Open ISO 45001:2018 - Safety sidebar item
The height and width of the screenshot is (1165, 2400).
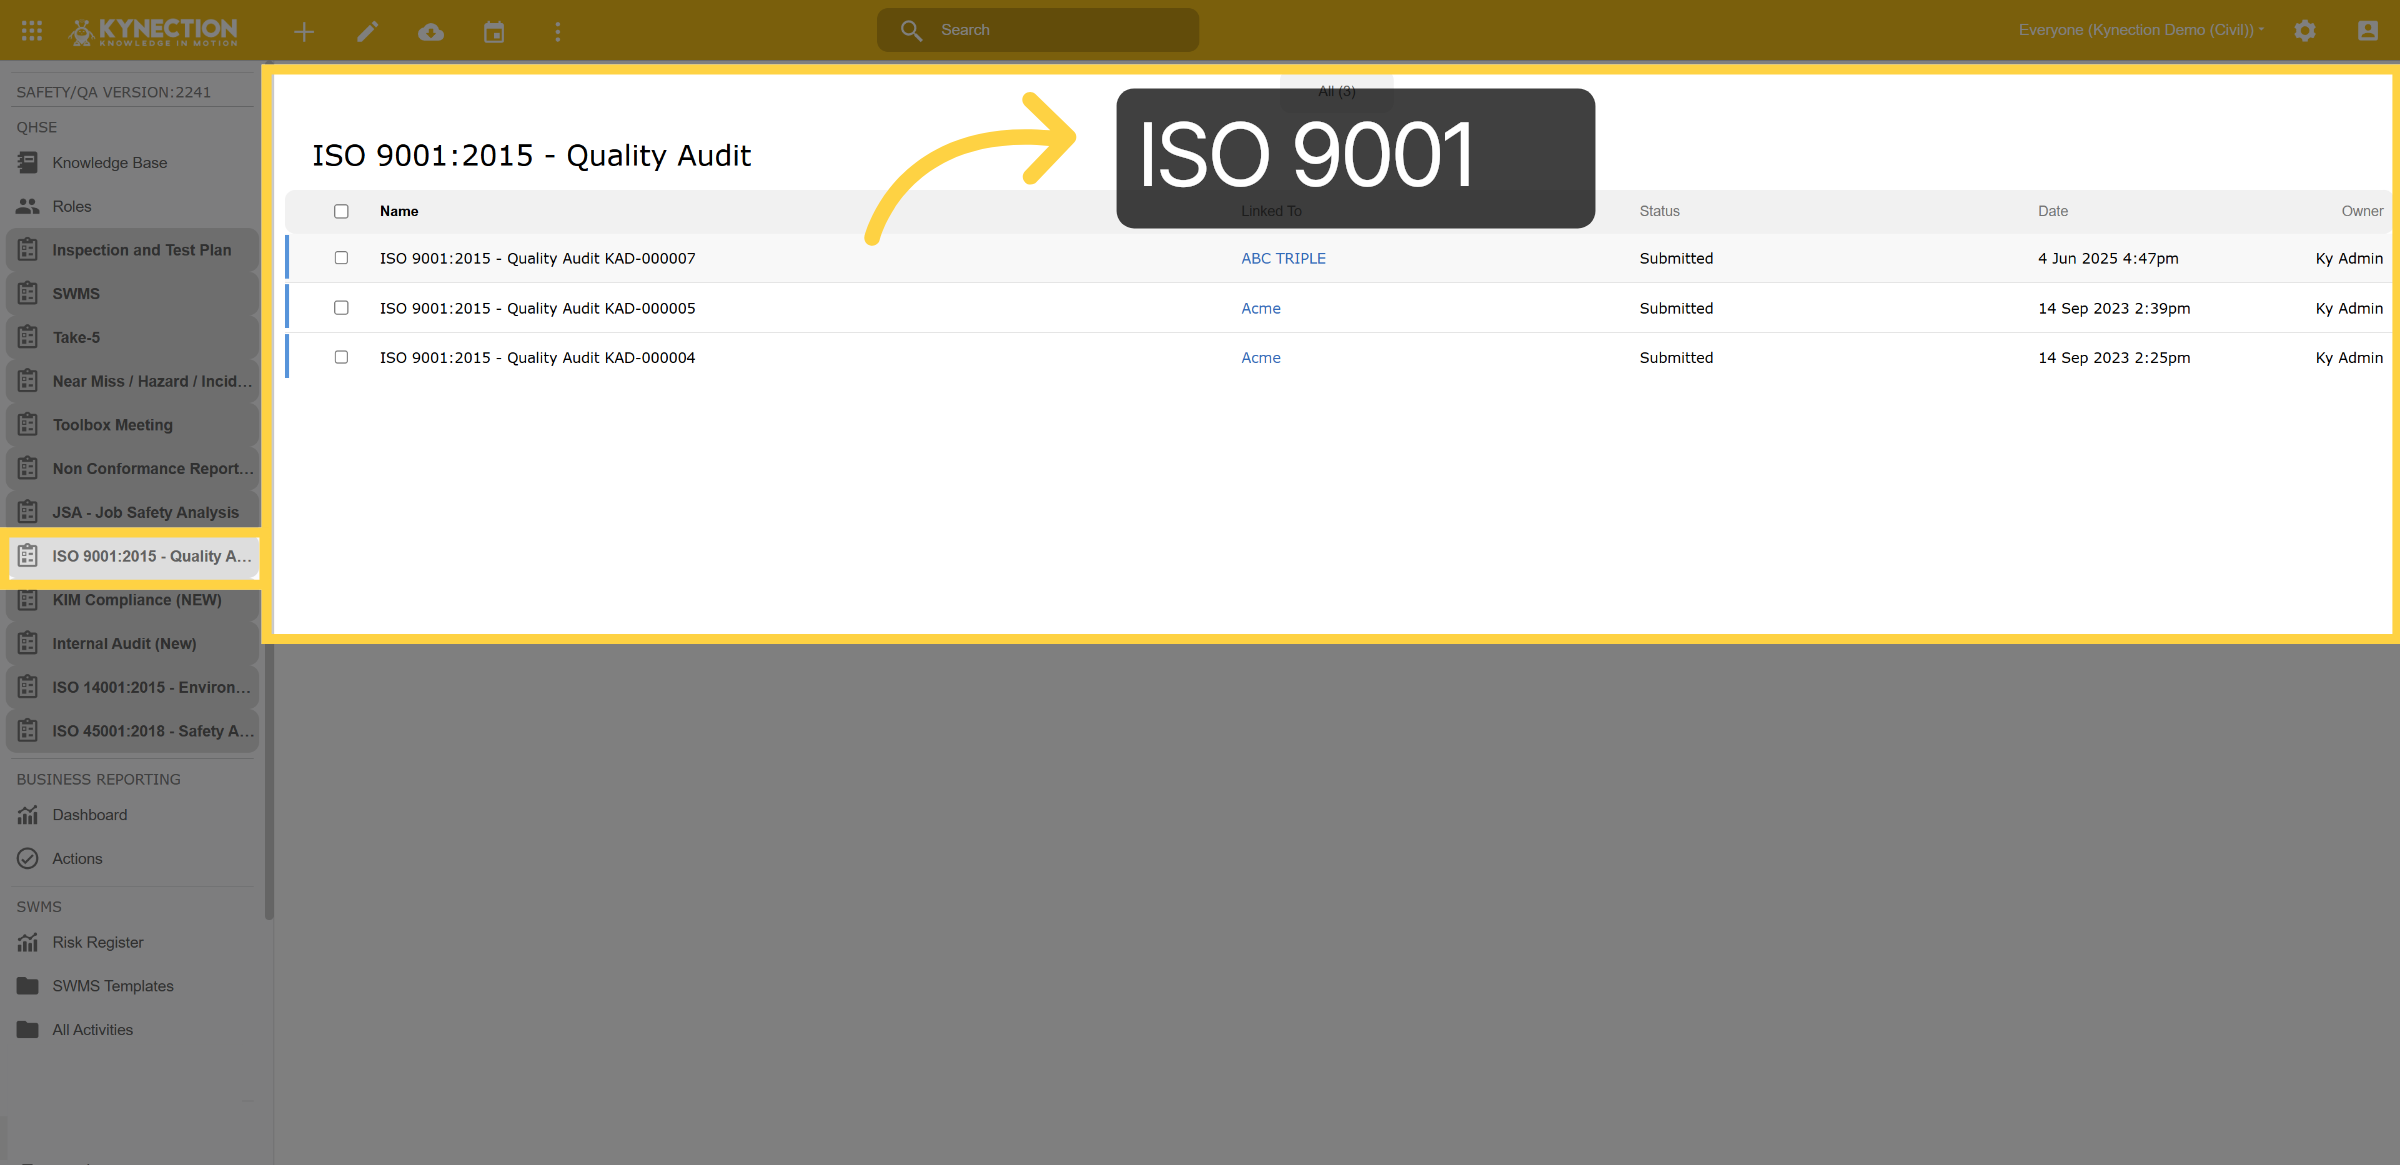coord(132,731)
